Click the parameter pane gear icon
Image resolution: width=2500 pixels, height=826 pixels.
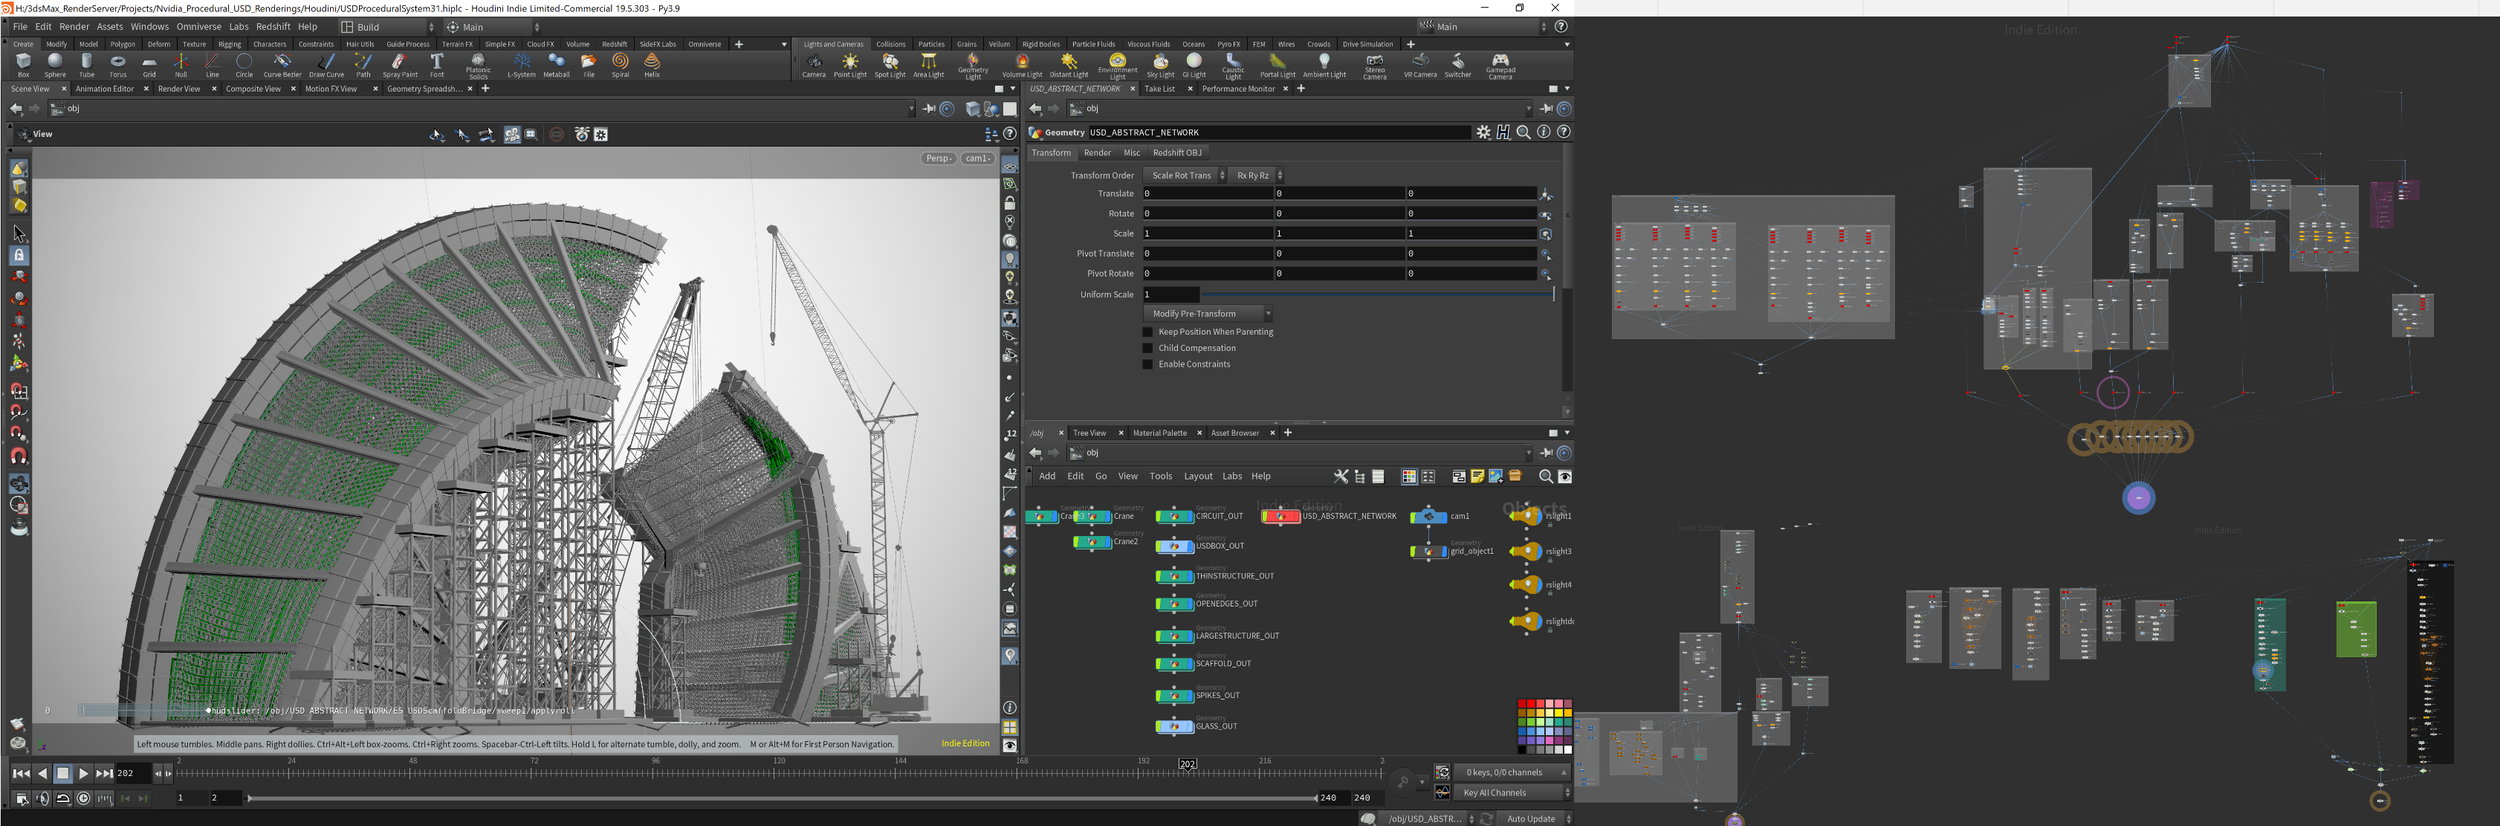pos(1483,132)
